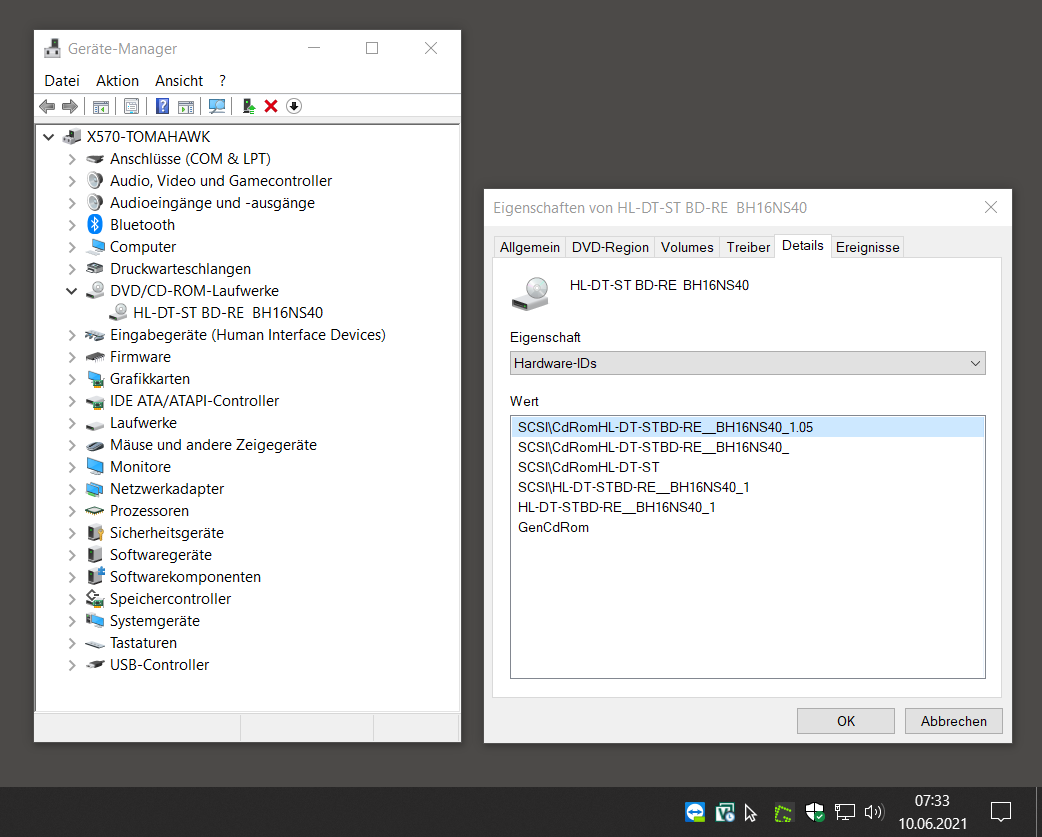
Task: Select the Druckwarteschlangen entry
Action: tap(180, 269)
